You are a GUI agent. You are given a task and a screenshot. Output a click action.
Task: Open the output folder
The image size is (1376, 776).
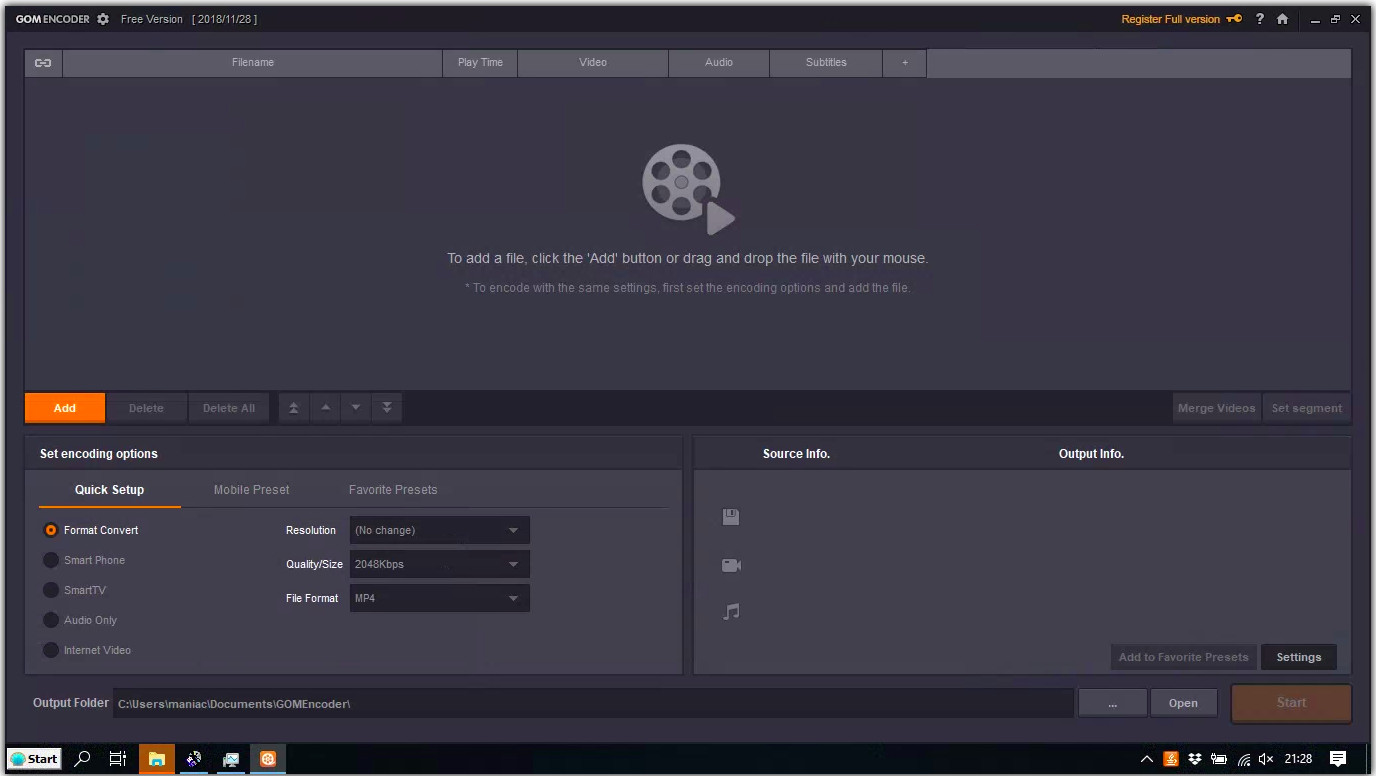(x=1183, y=703)
